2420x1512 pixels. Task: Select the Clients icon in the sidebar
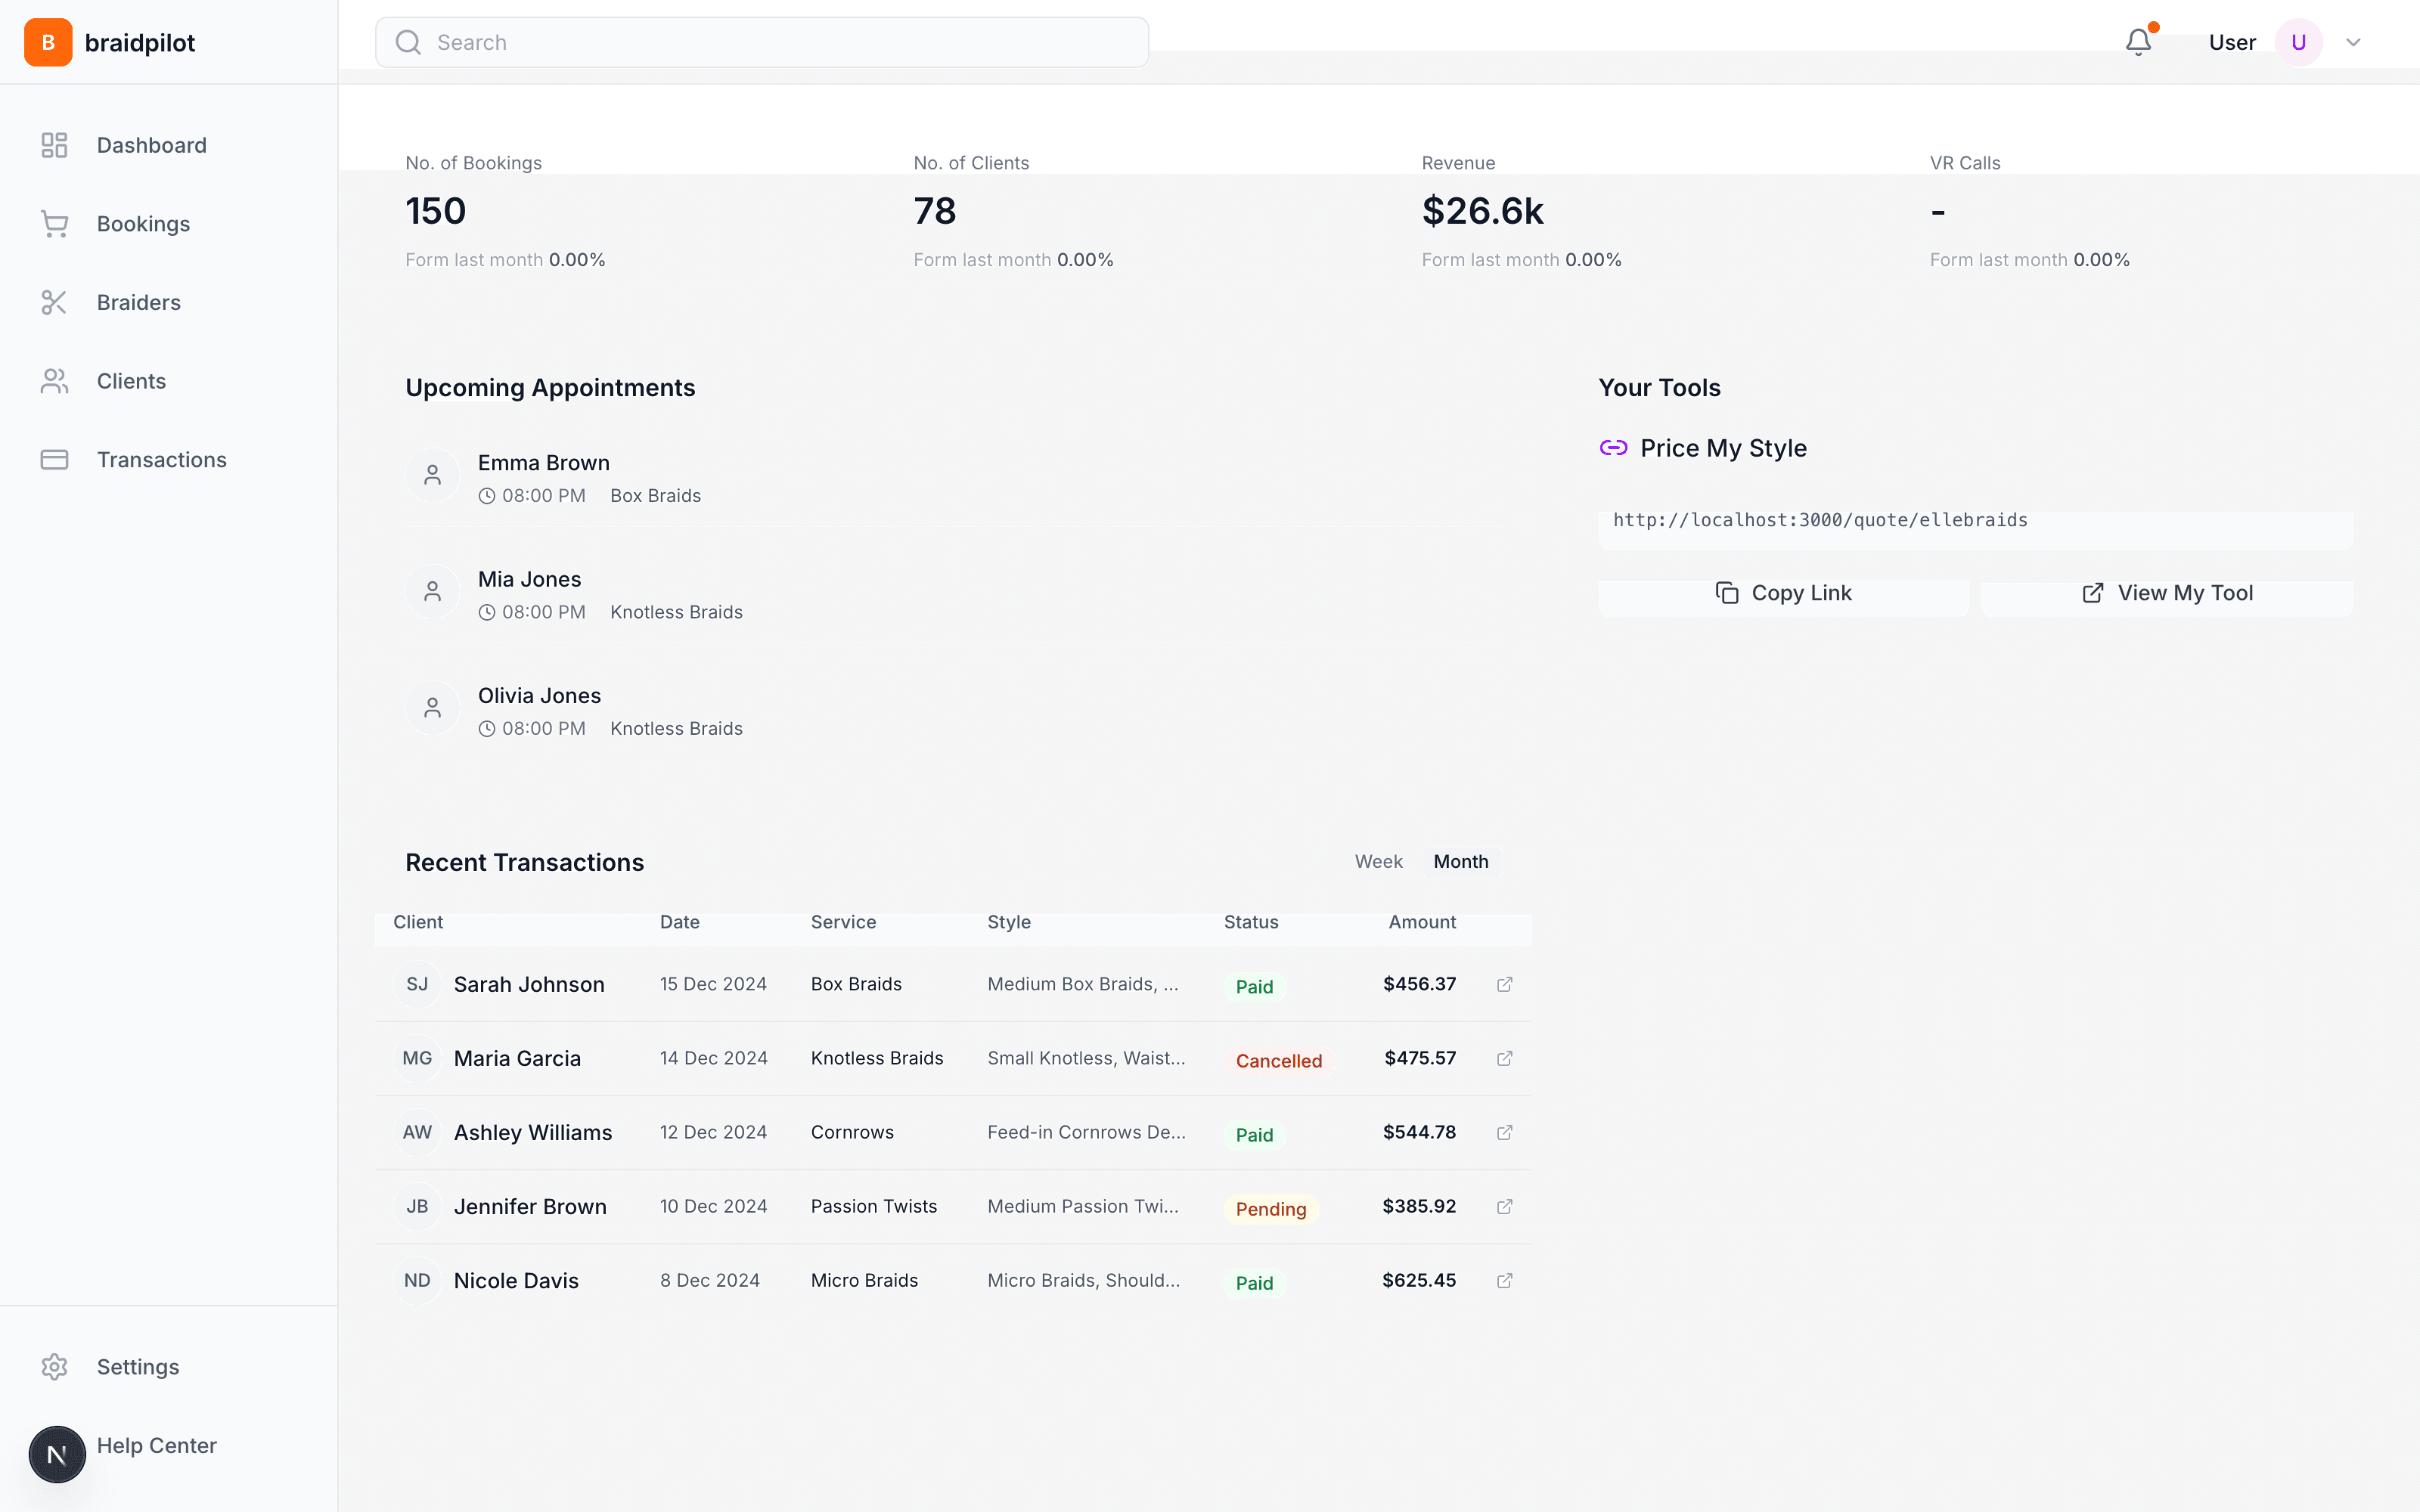click(x=54, y=380)
